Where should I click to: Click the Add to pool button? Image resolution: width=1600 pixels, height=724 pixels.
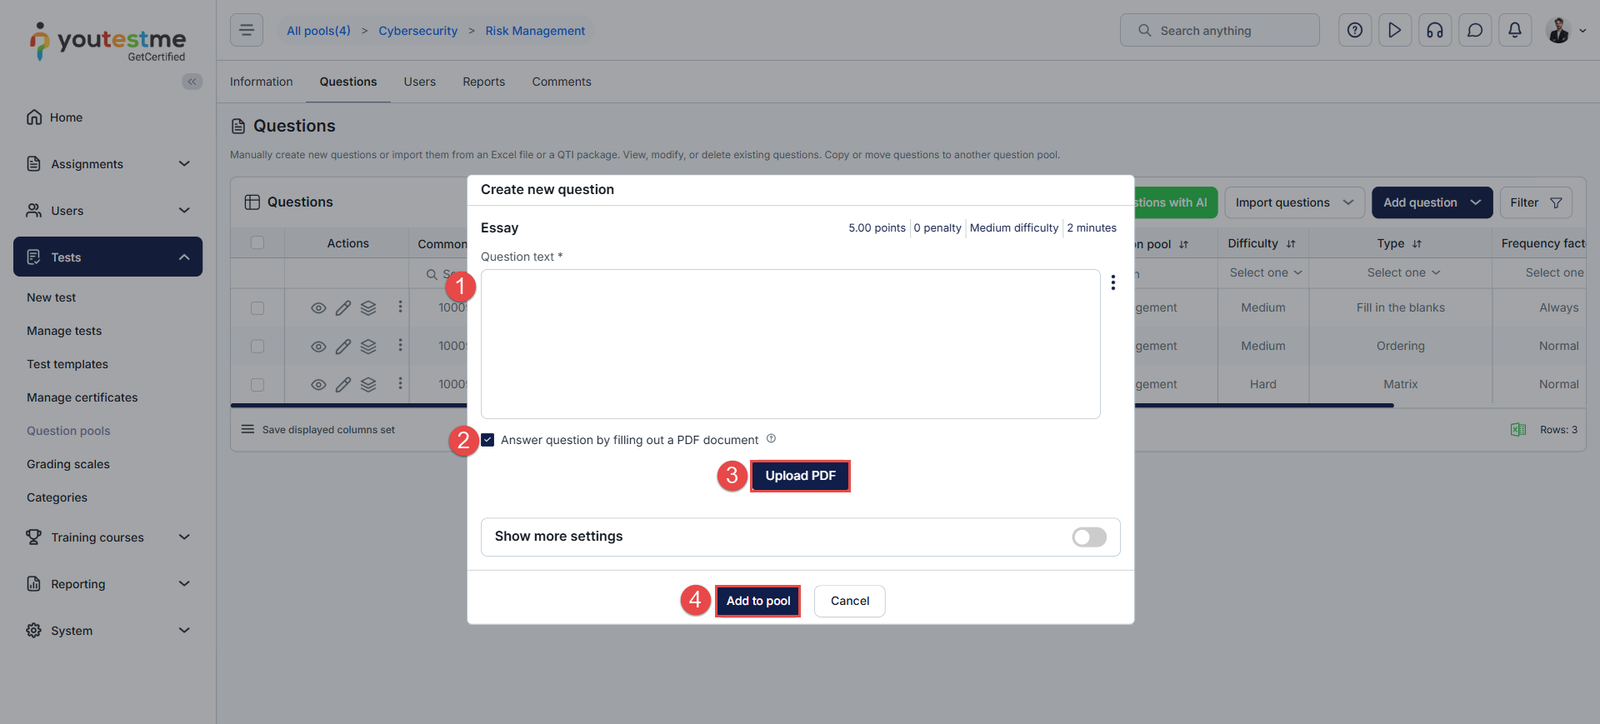tap(758, 601)
